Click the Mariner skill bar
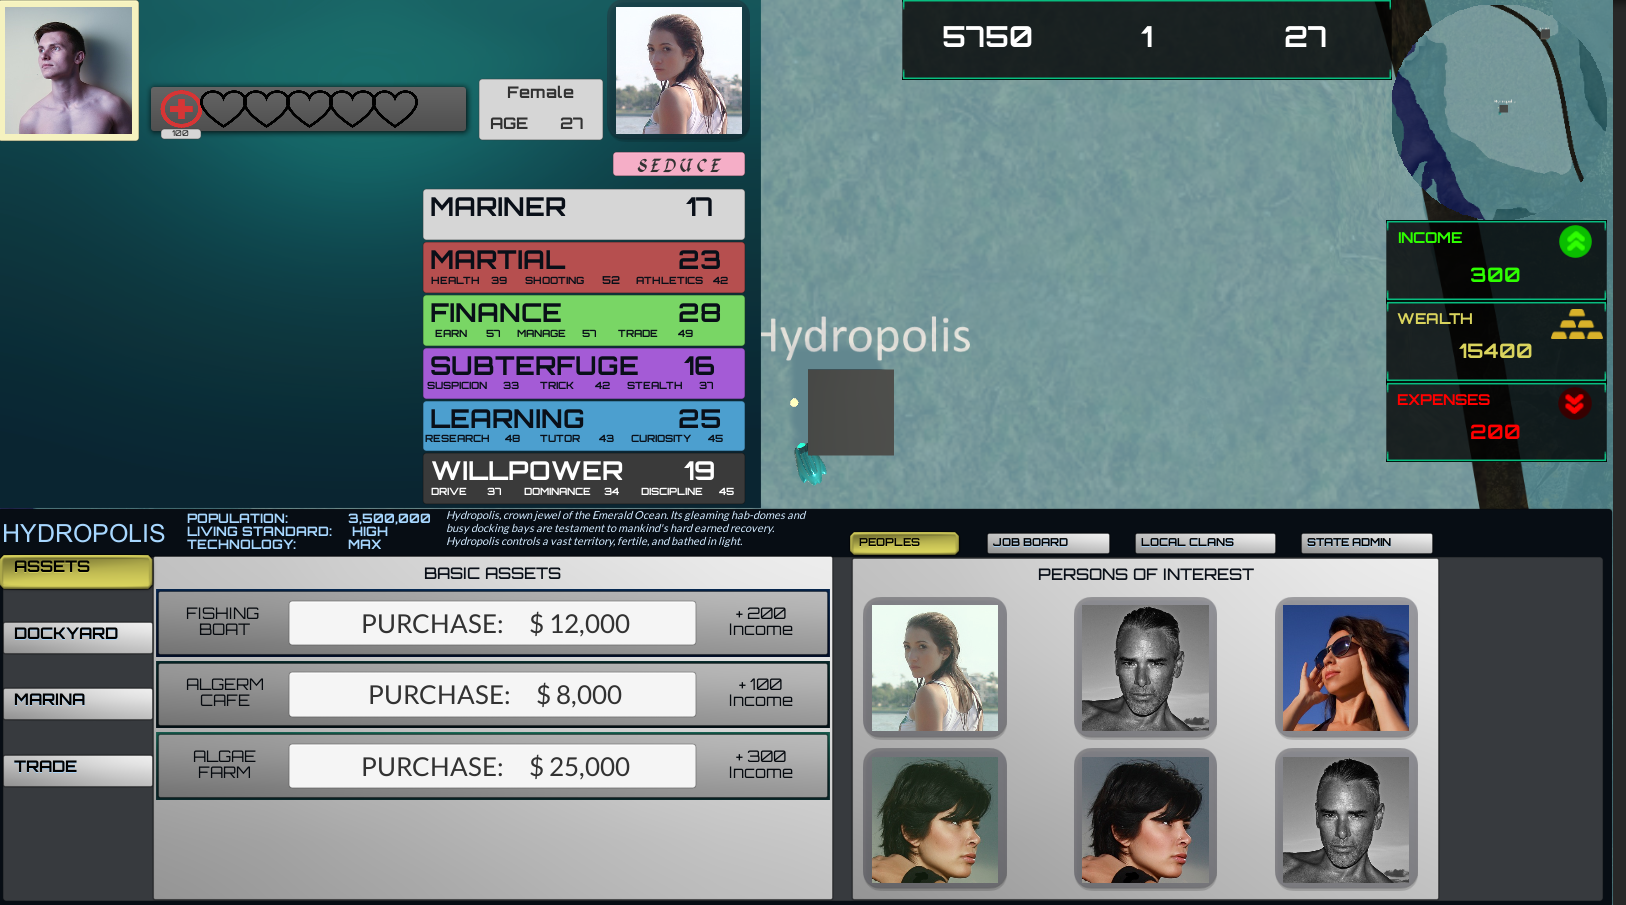1626x905 pixels. [584, 214]
